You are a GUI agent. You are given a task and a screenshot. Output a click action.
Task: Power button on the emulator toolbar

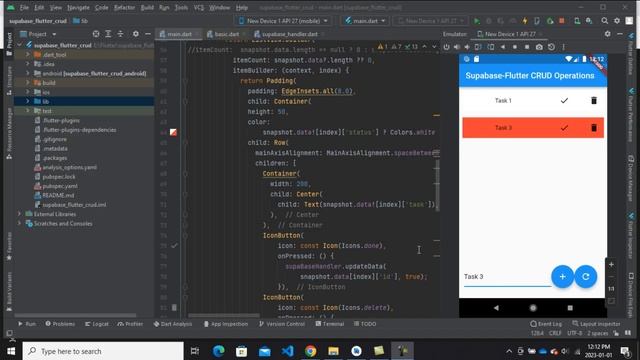pos(446,47)
